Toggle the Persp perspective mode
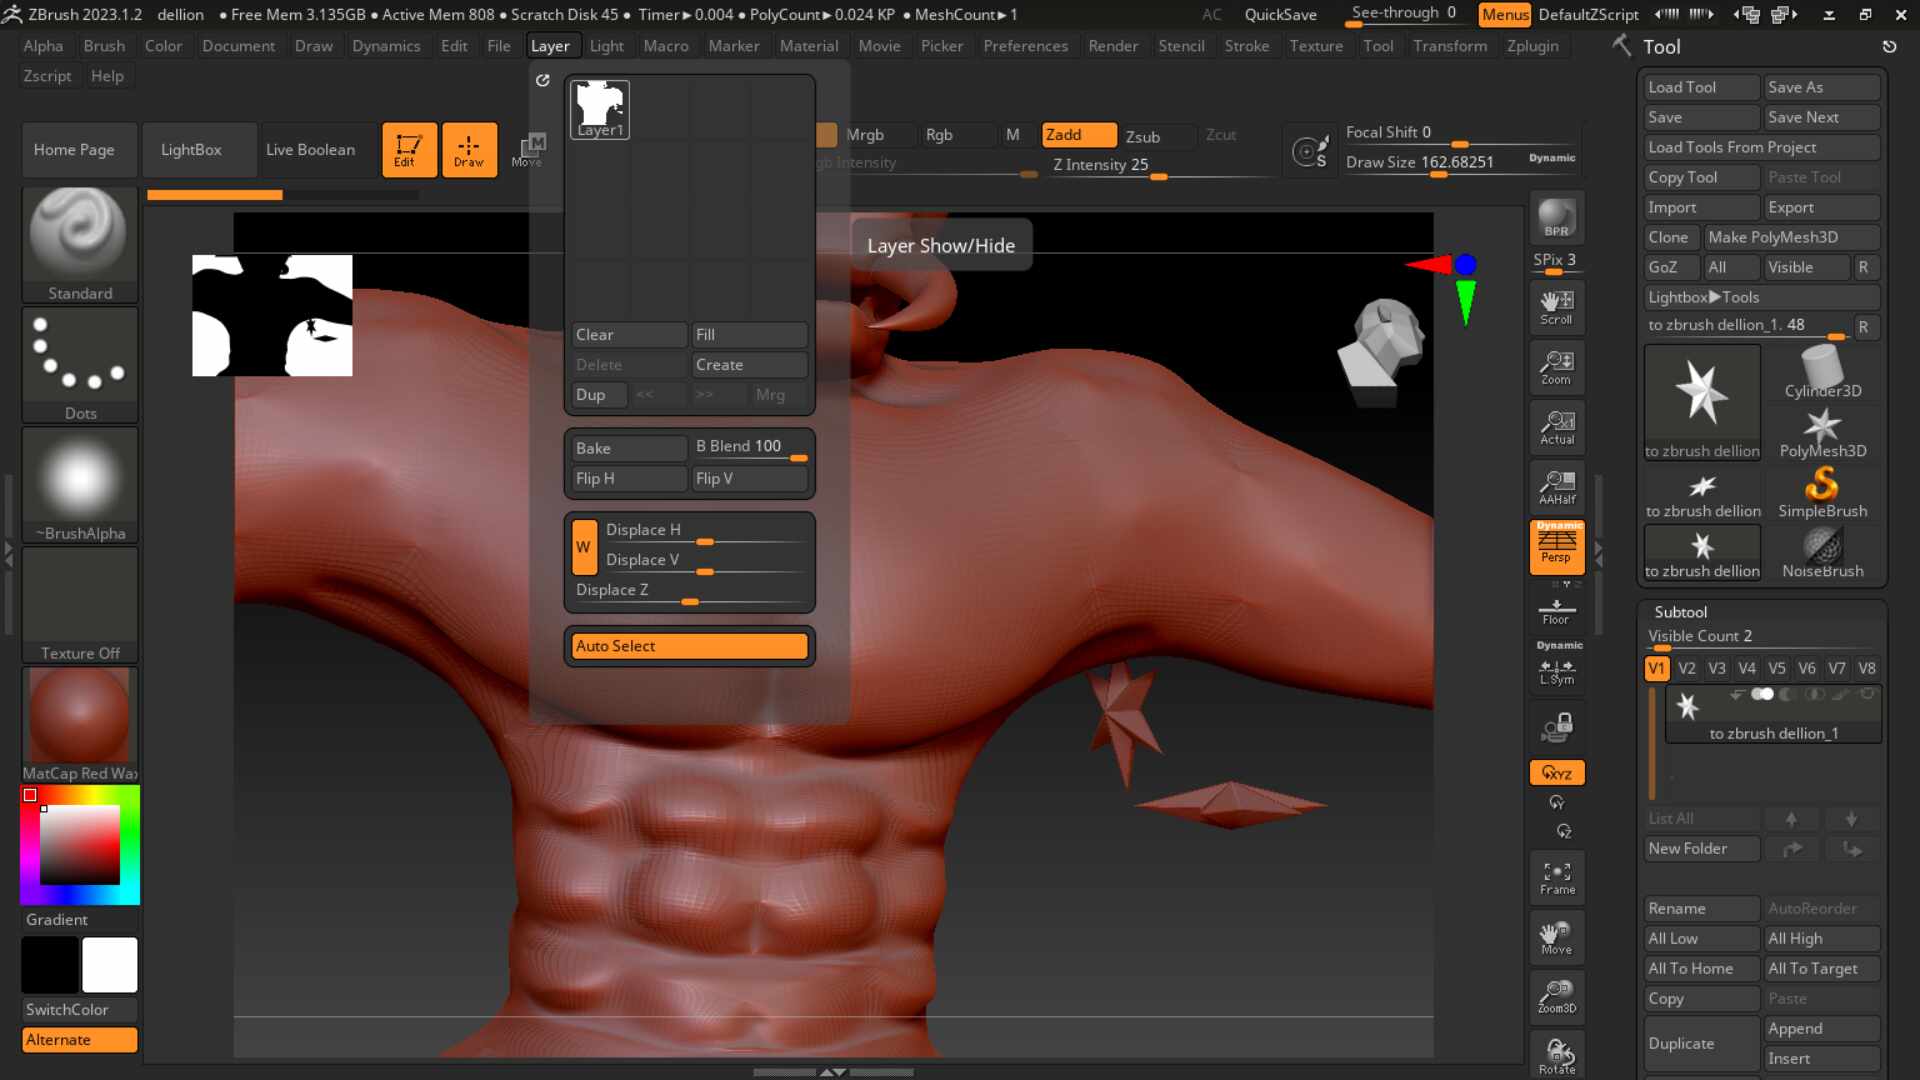The image size is (1920, 1080). pos(1556,547)
